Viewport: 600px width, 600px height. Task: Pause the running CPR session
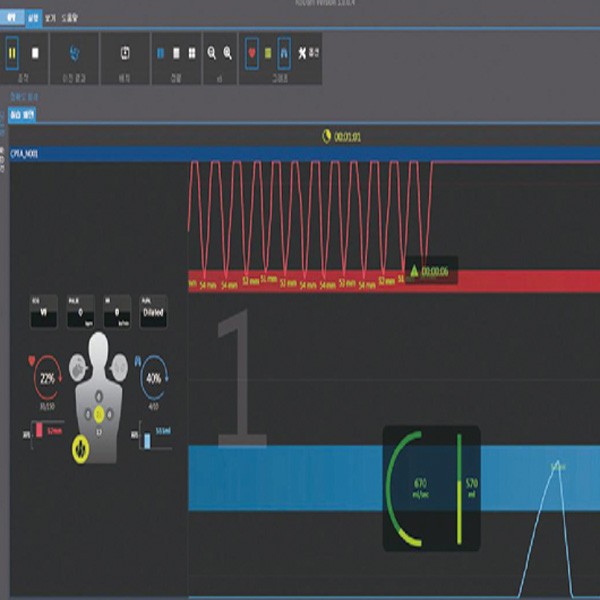pyautogui.click(x=14, y=51)
